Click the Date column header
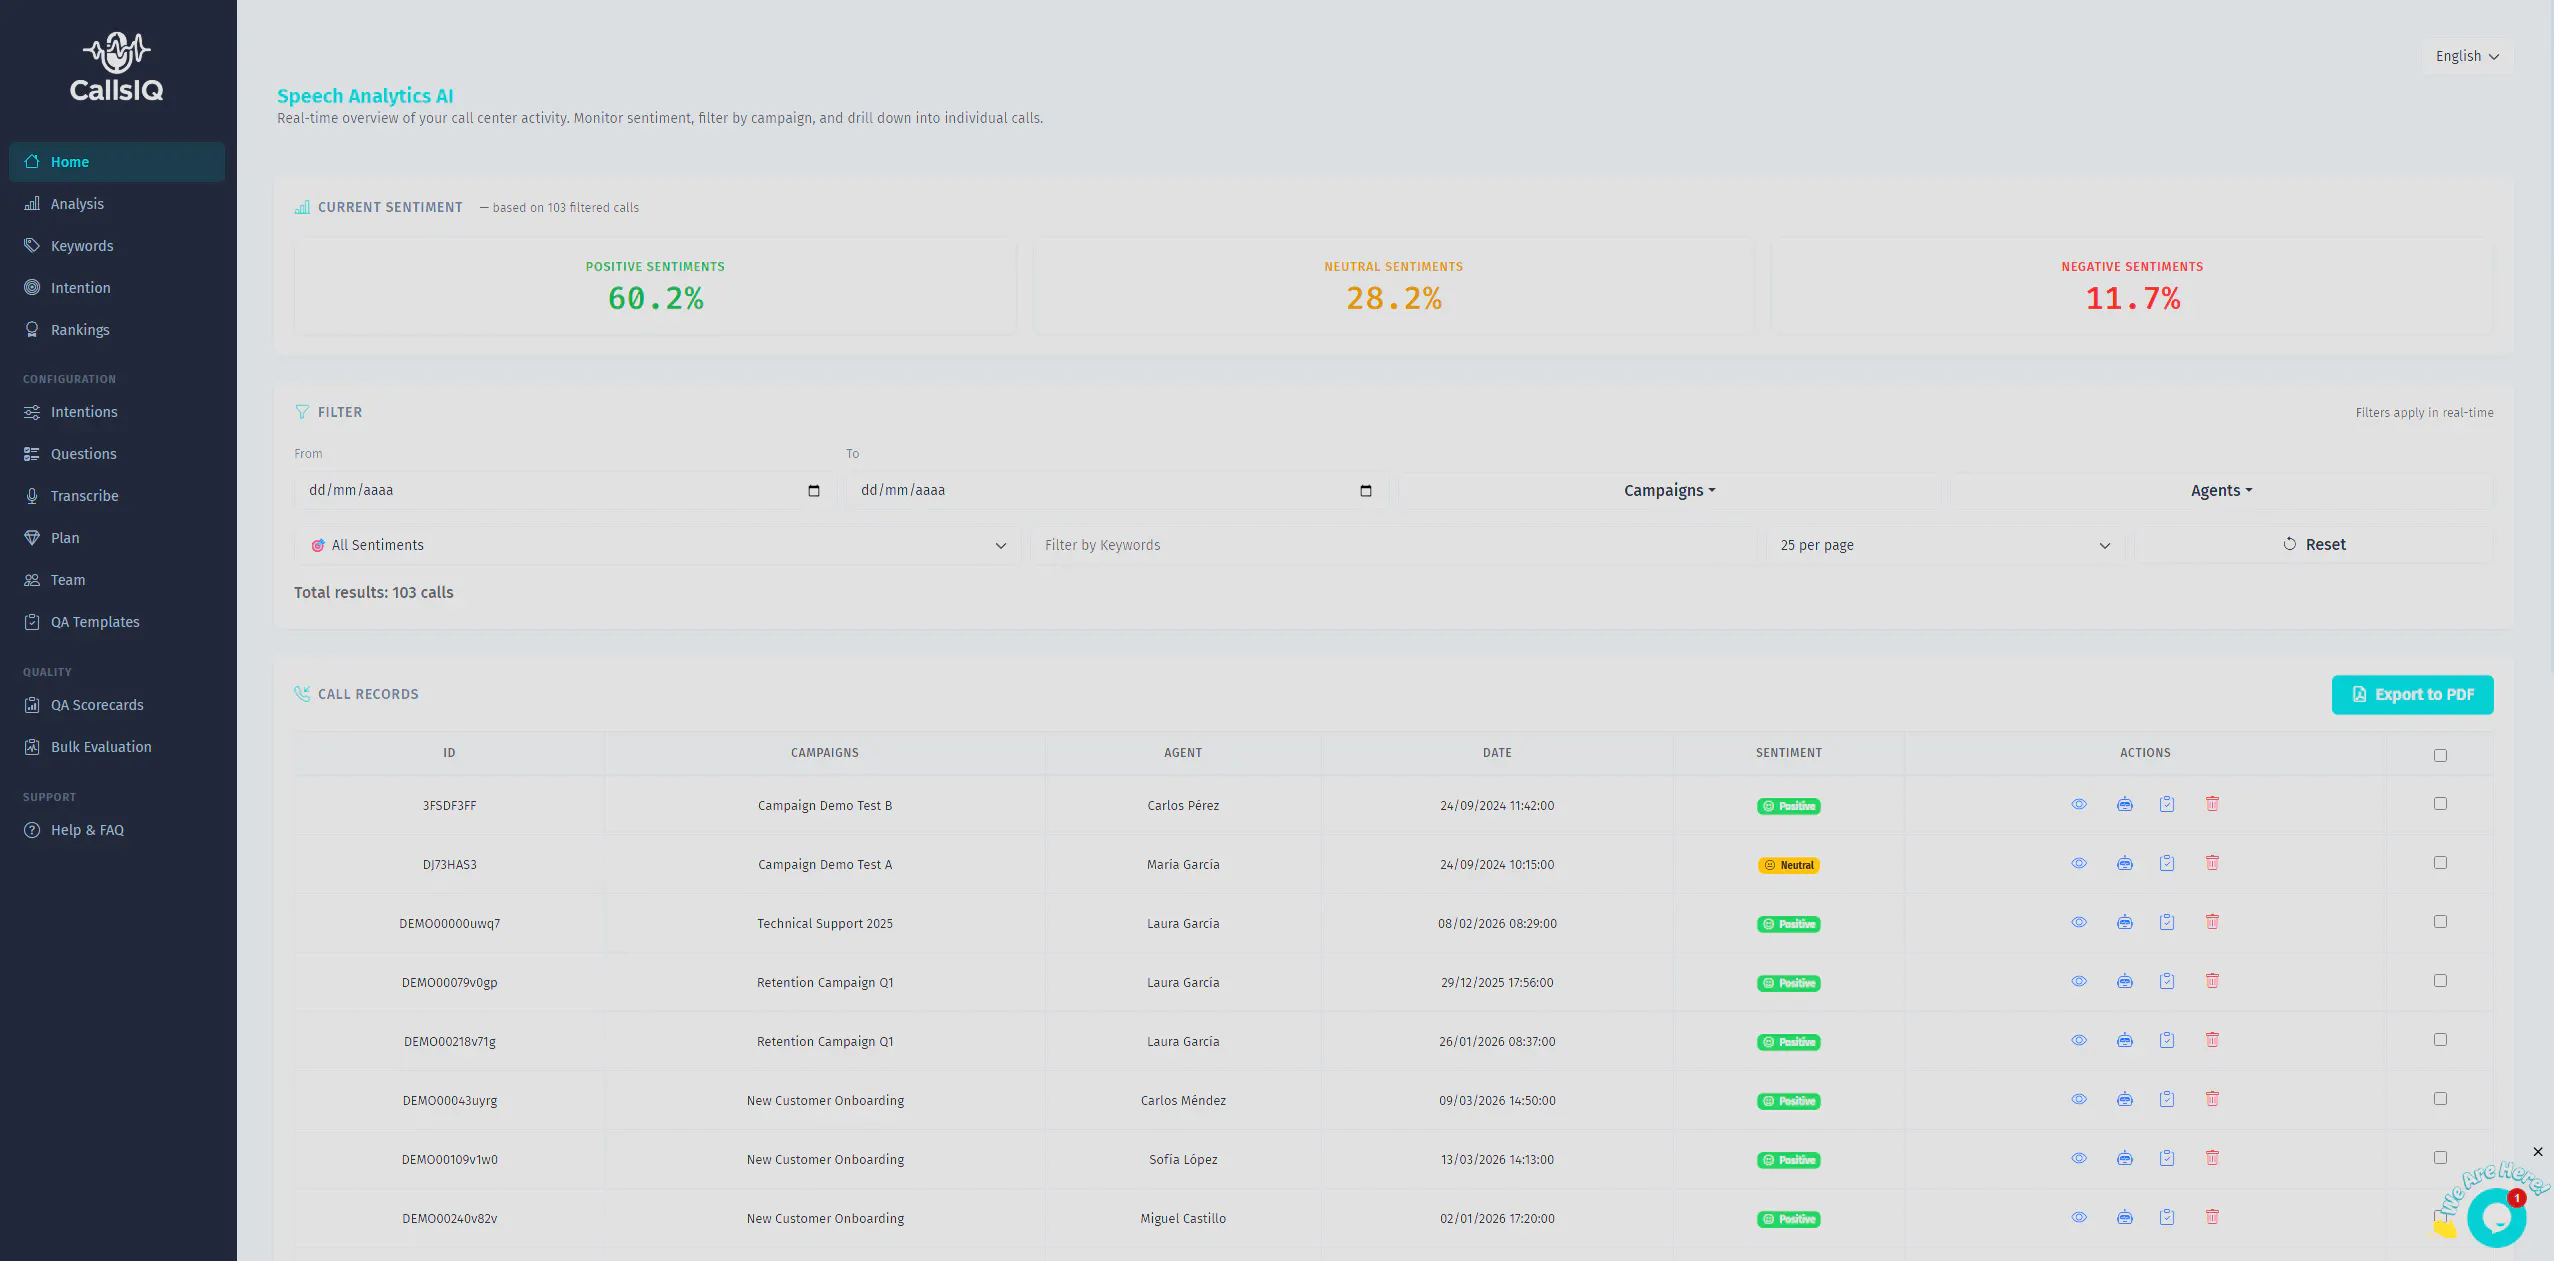 [x=1497, y=753]
